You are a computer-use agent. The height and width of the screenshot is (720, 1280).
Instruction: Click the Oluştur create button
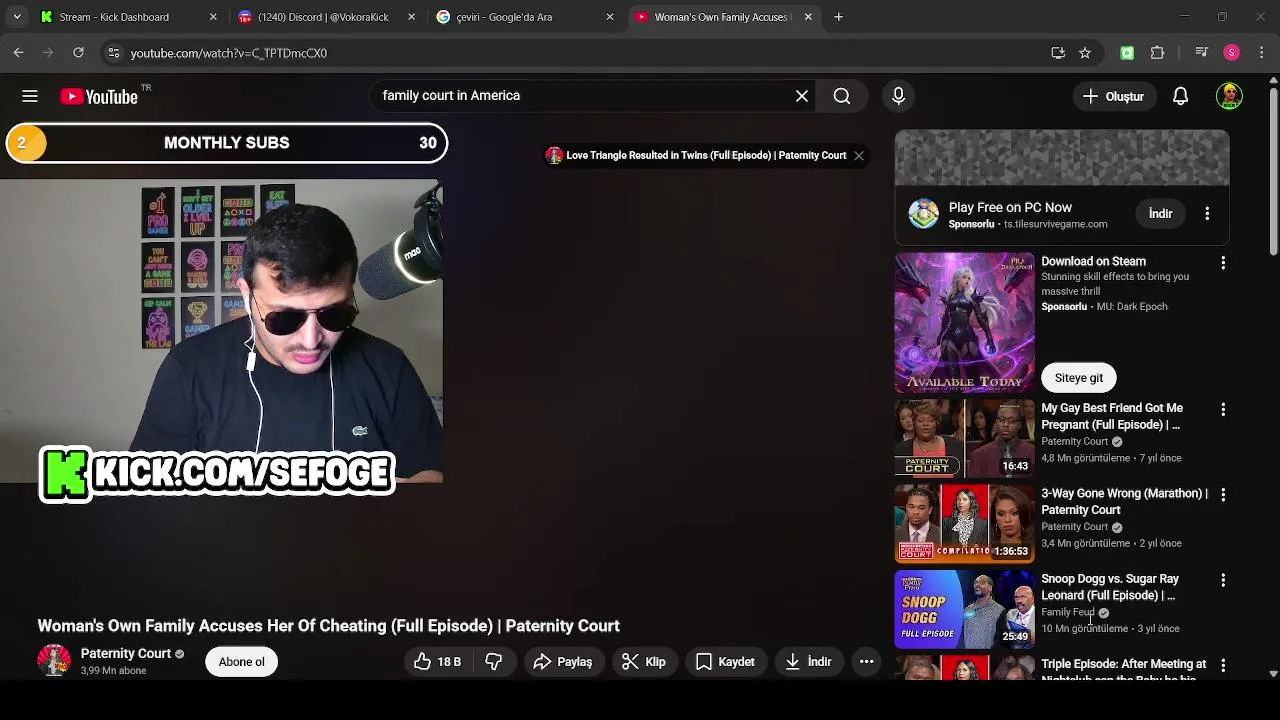(x=1113, y=96)
